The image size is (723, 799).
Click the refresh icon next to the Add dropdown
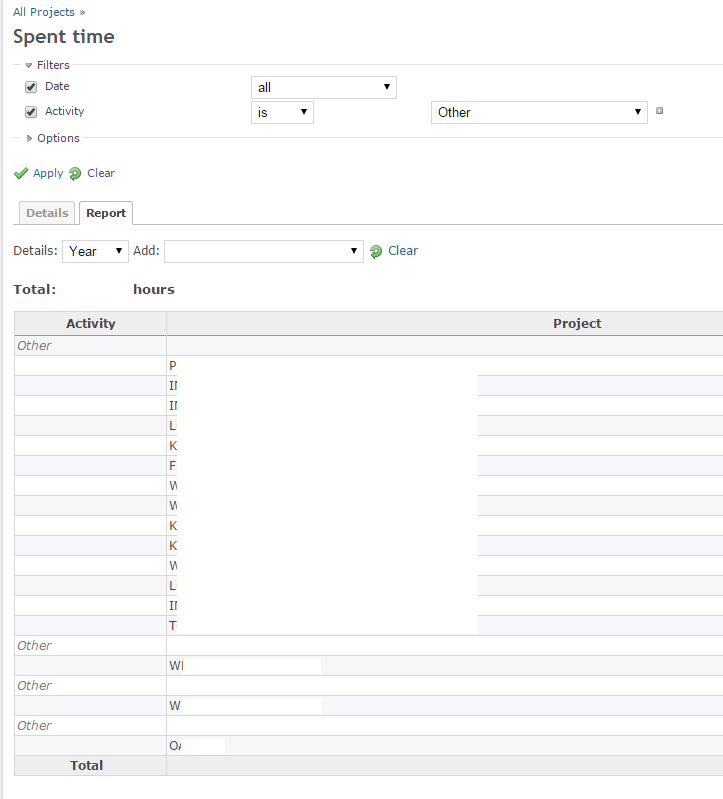coord(376,252)
